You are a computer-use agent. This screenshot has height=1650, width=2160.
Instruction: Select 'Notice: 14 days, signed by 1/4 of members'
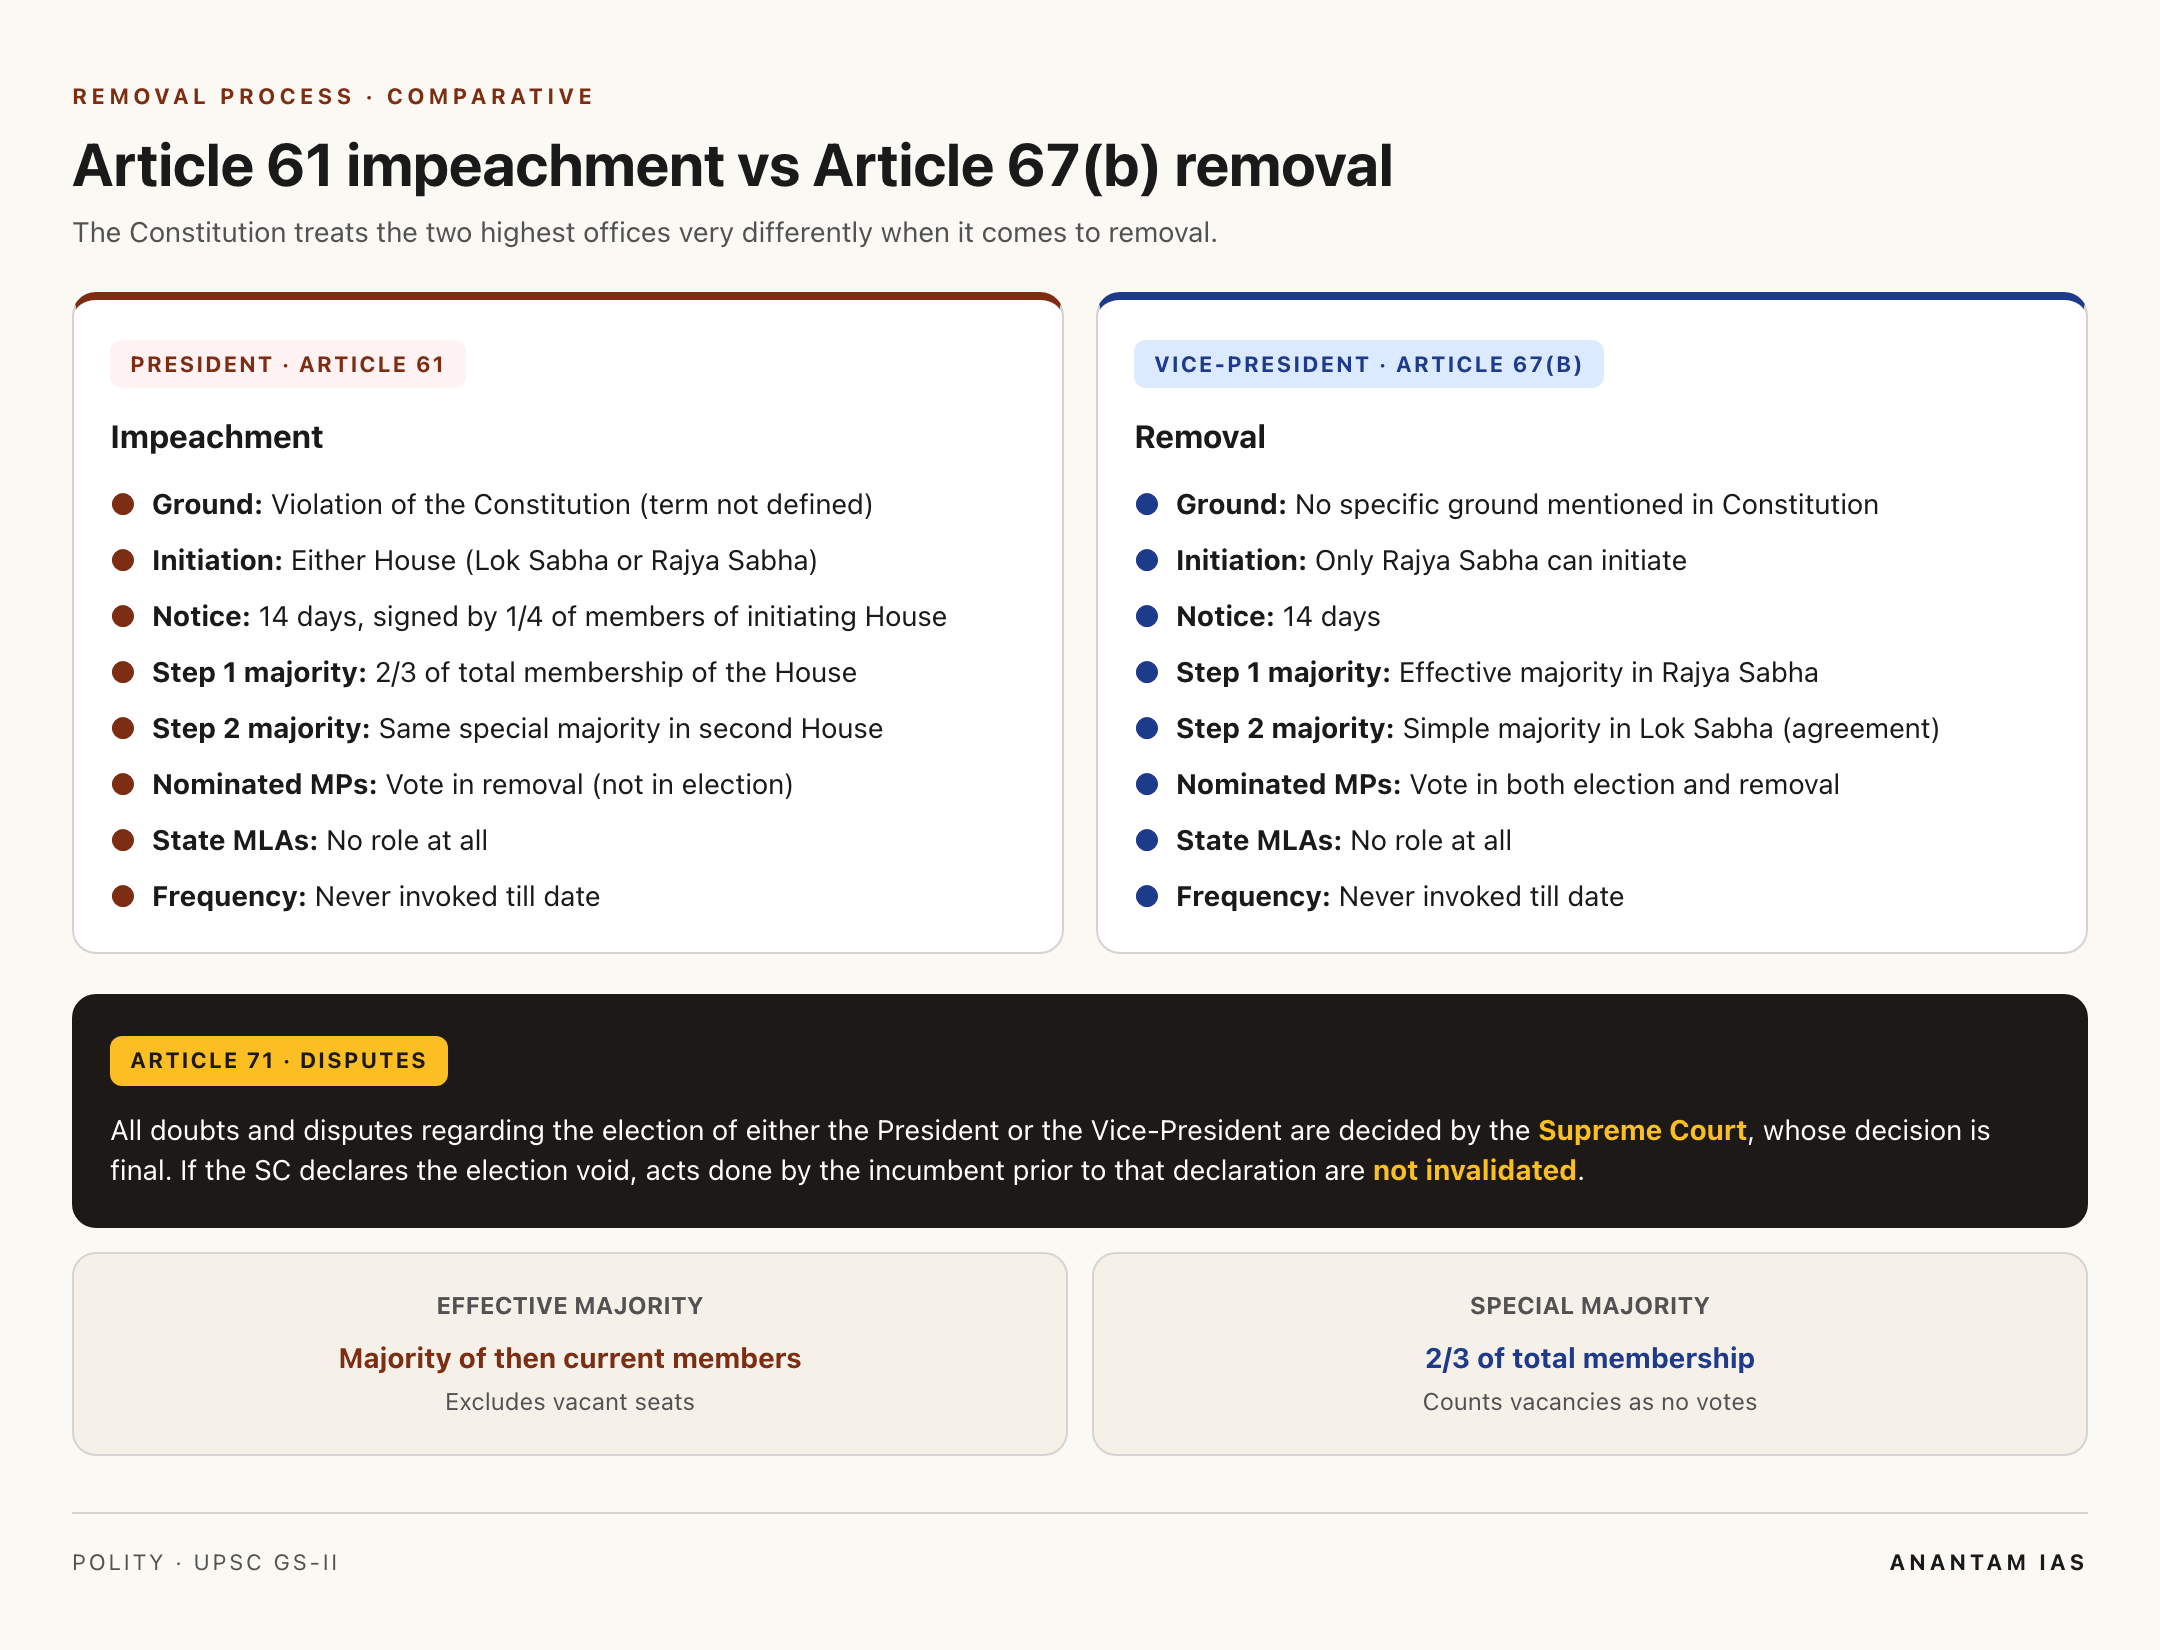pos(549,617)
